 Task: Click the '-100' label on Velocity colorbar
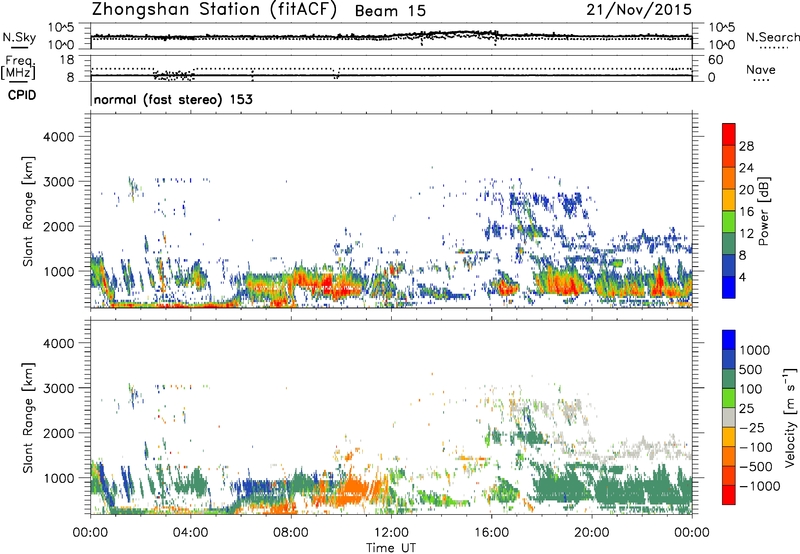(756, 447)
